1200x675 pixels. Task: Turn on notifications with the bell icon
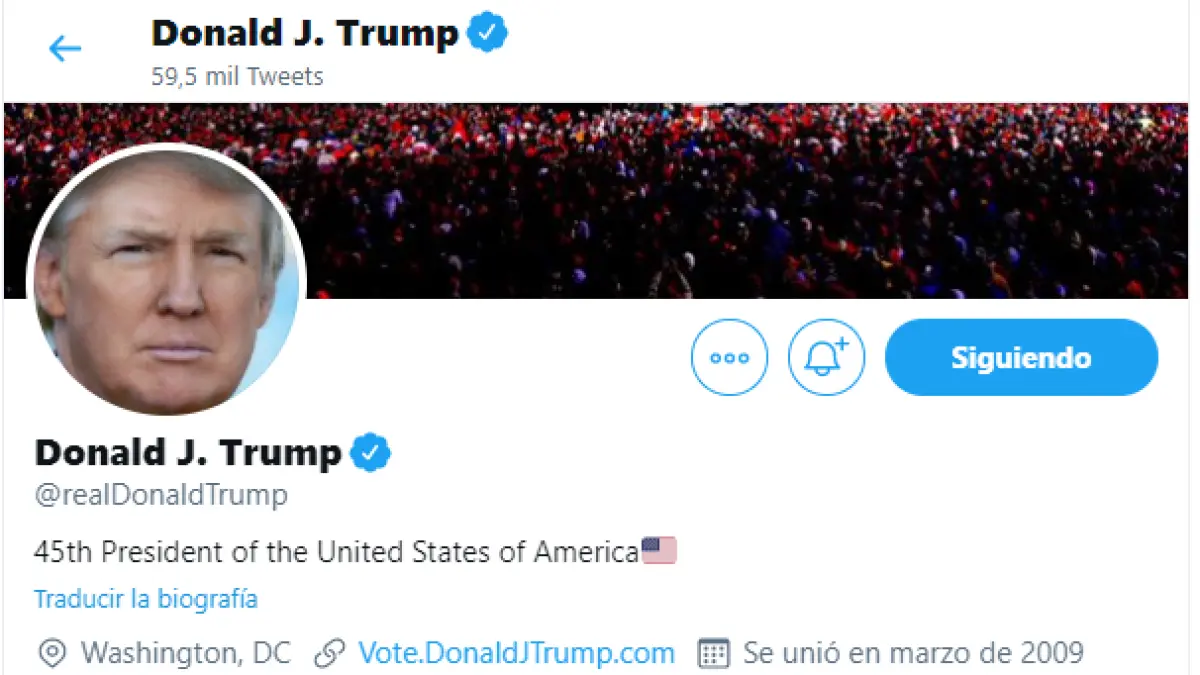coord(826,357)
